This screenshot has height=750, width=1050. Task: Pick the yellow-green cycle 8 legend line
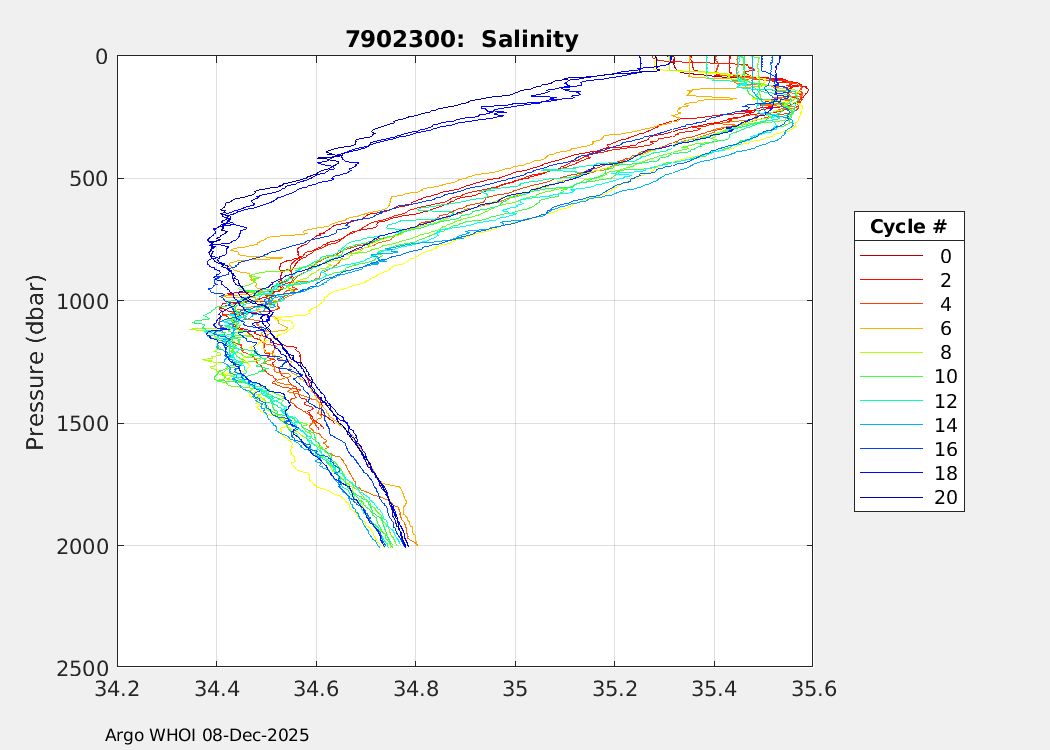[890, 353]
